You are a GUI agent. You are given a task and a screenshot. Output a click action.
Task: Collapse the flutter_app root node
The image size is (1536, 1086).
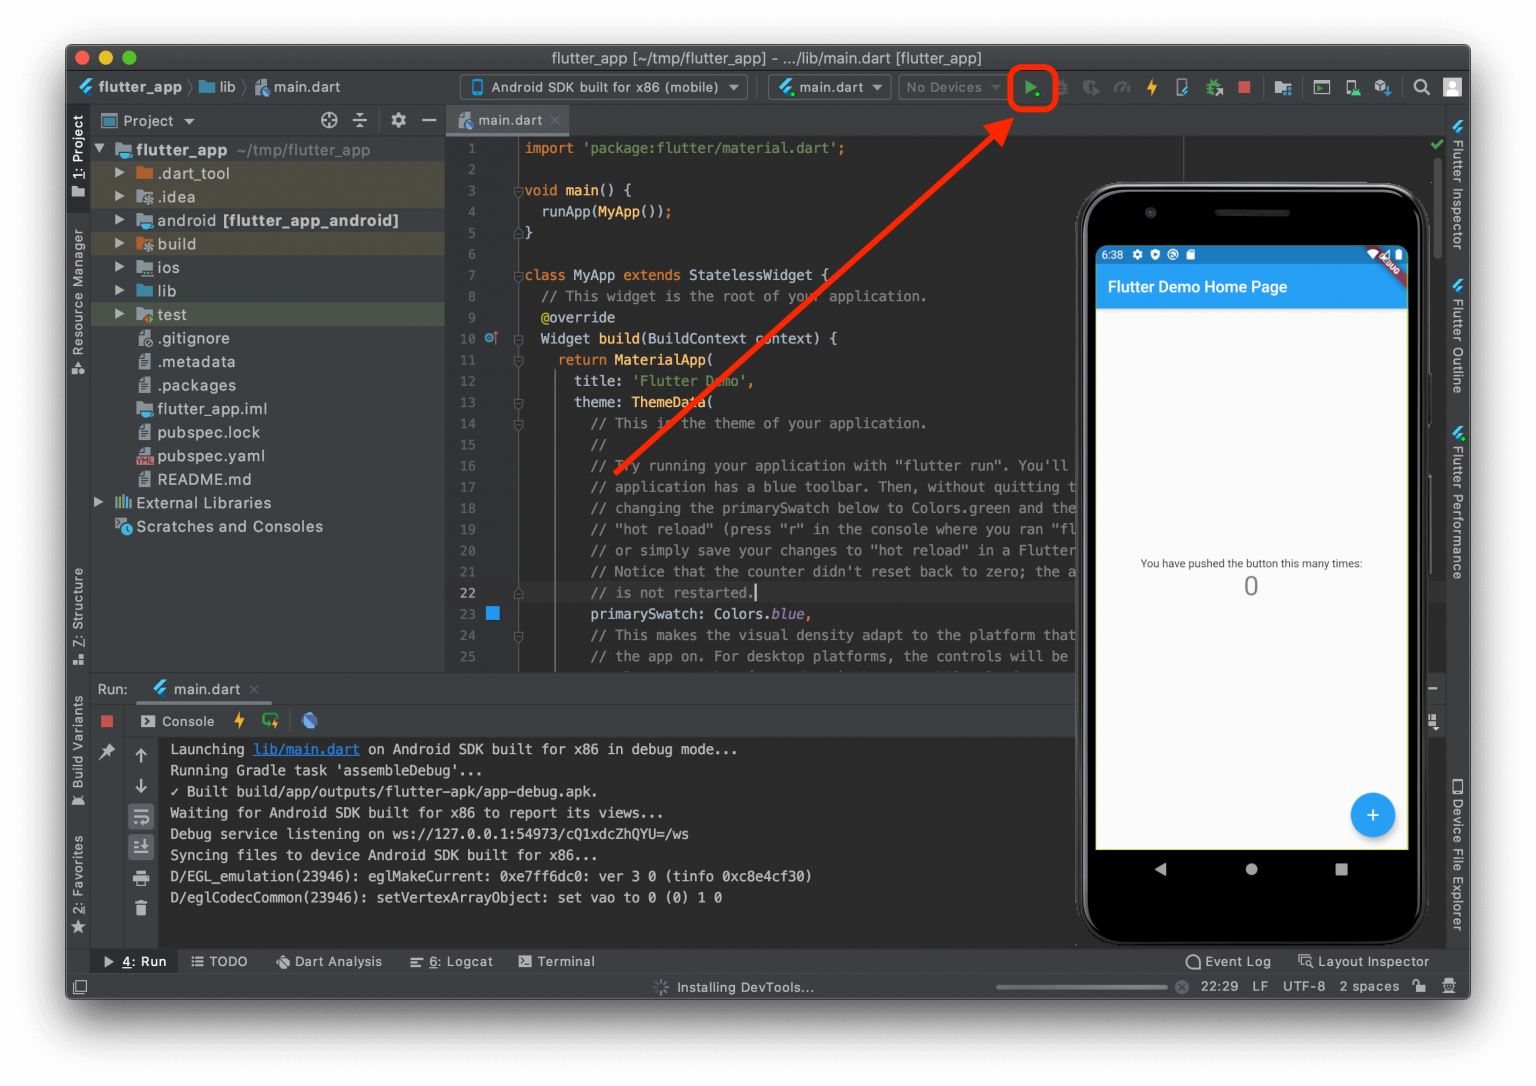click(100, 149)
